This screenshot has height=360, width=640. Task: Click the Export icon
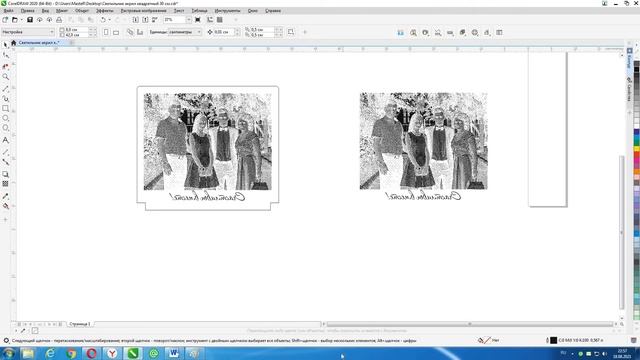tap(145, 20)
